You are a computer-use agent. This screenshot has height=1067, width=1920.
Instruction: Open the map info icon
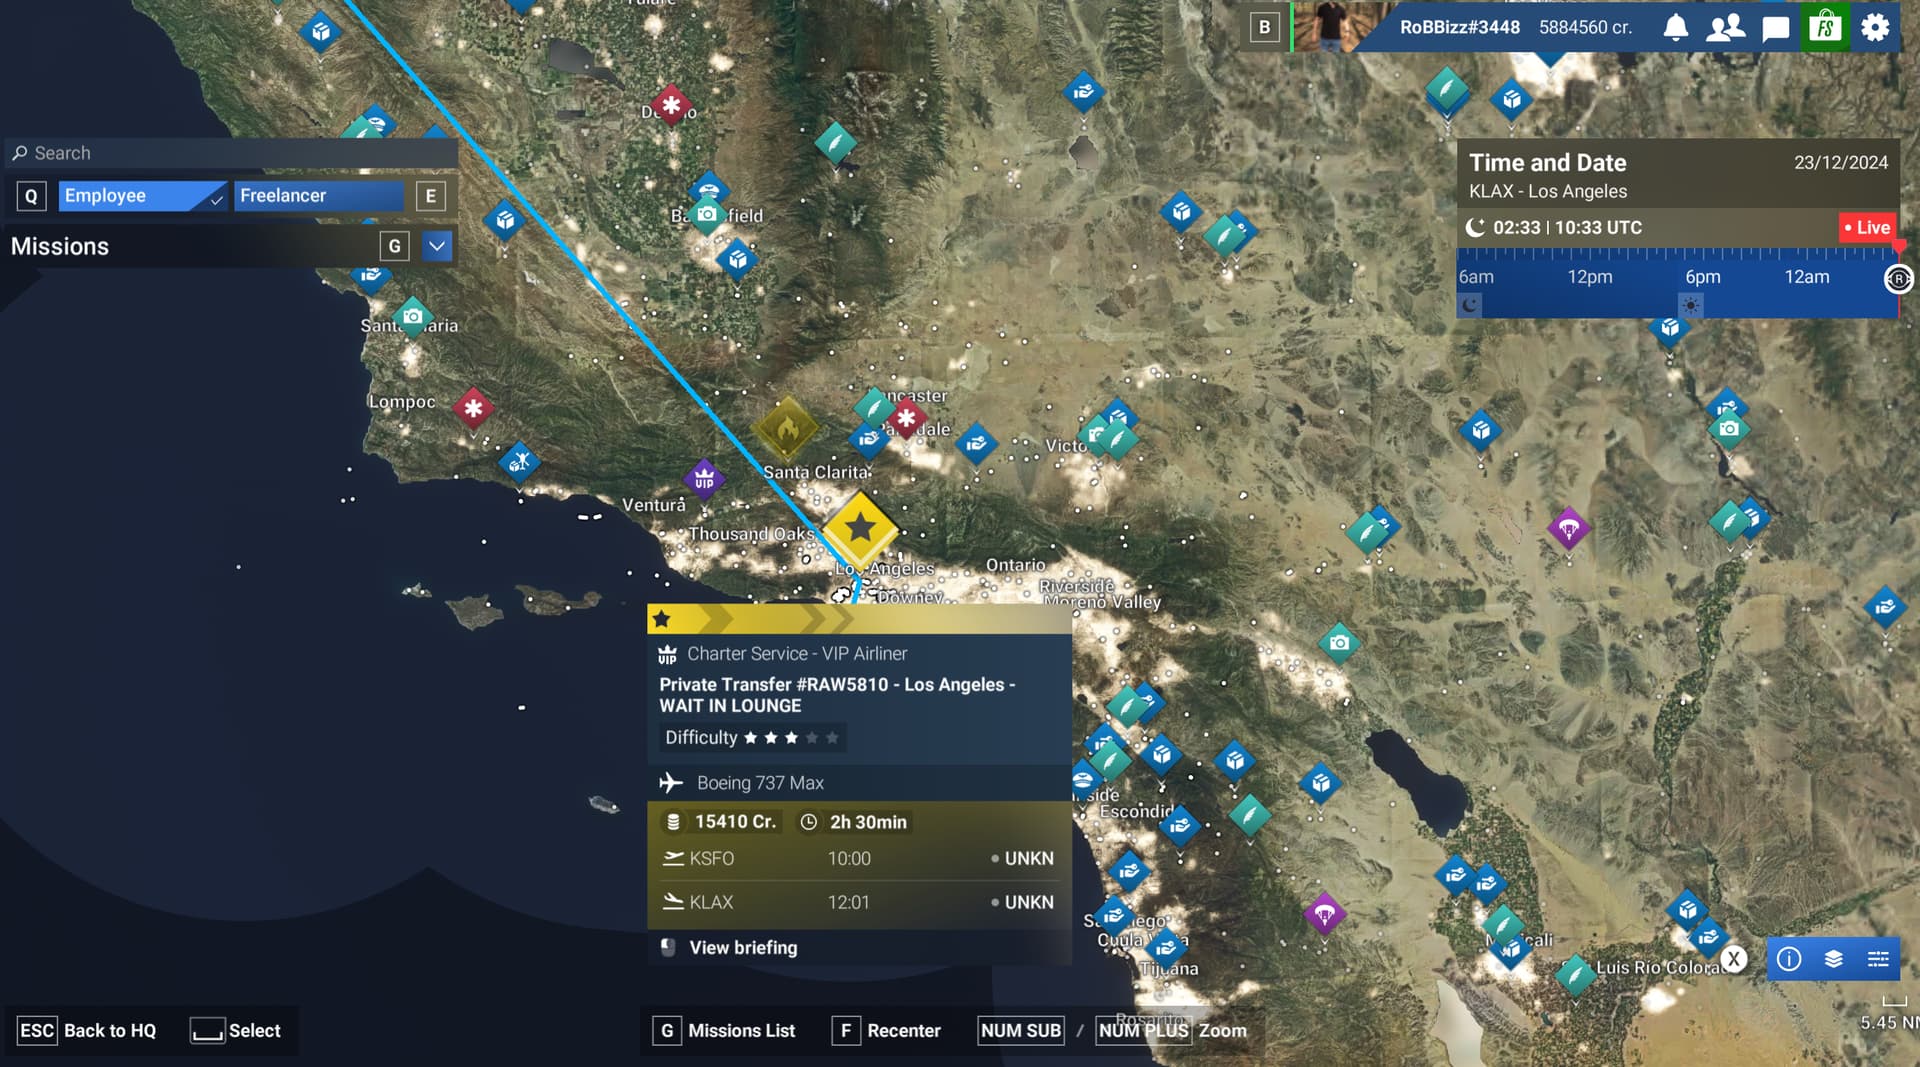1788,959
